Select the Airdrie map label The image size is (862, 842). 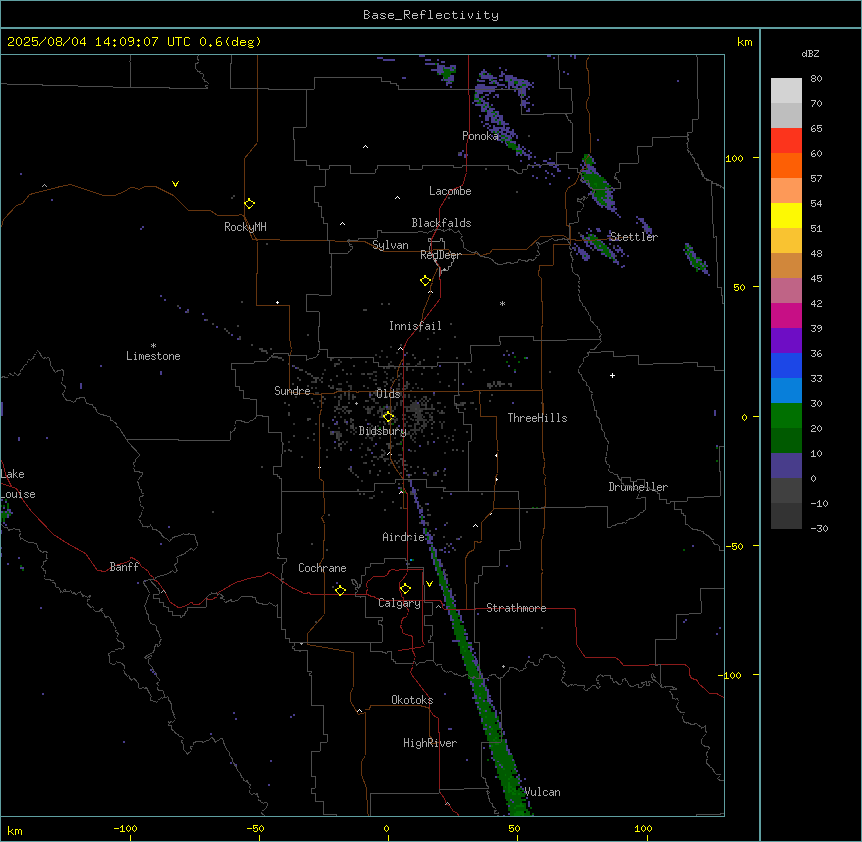404,537
